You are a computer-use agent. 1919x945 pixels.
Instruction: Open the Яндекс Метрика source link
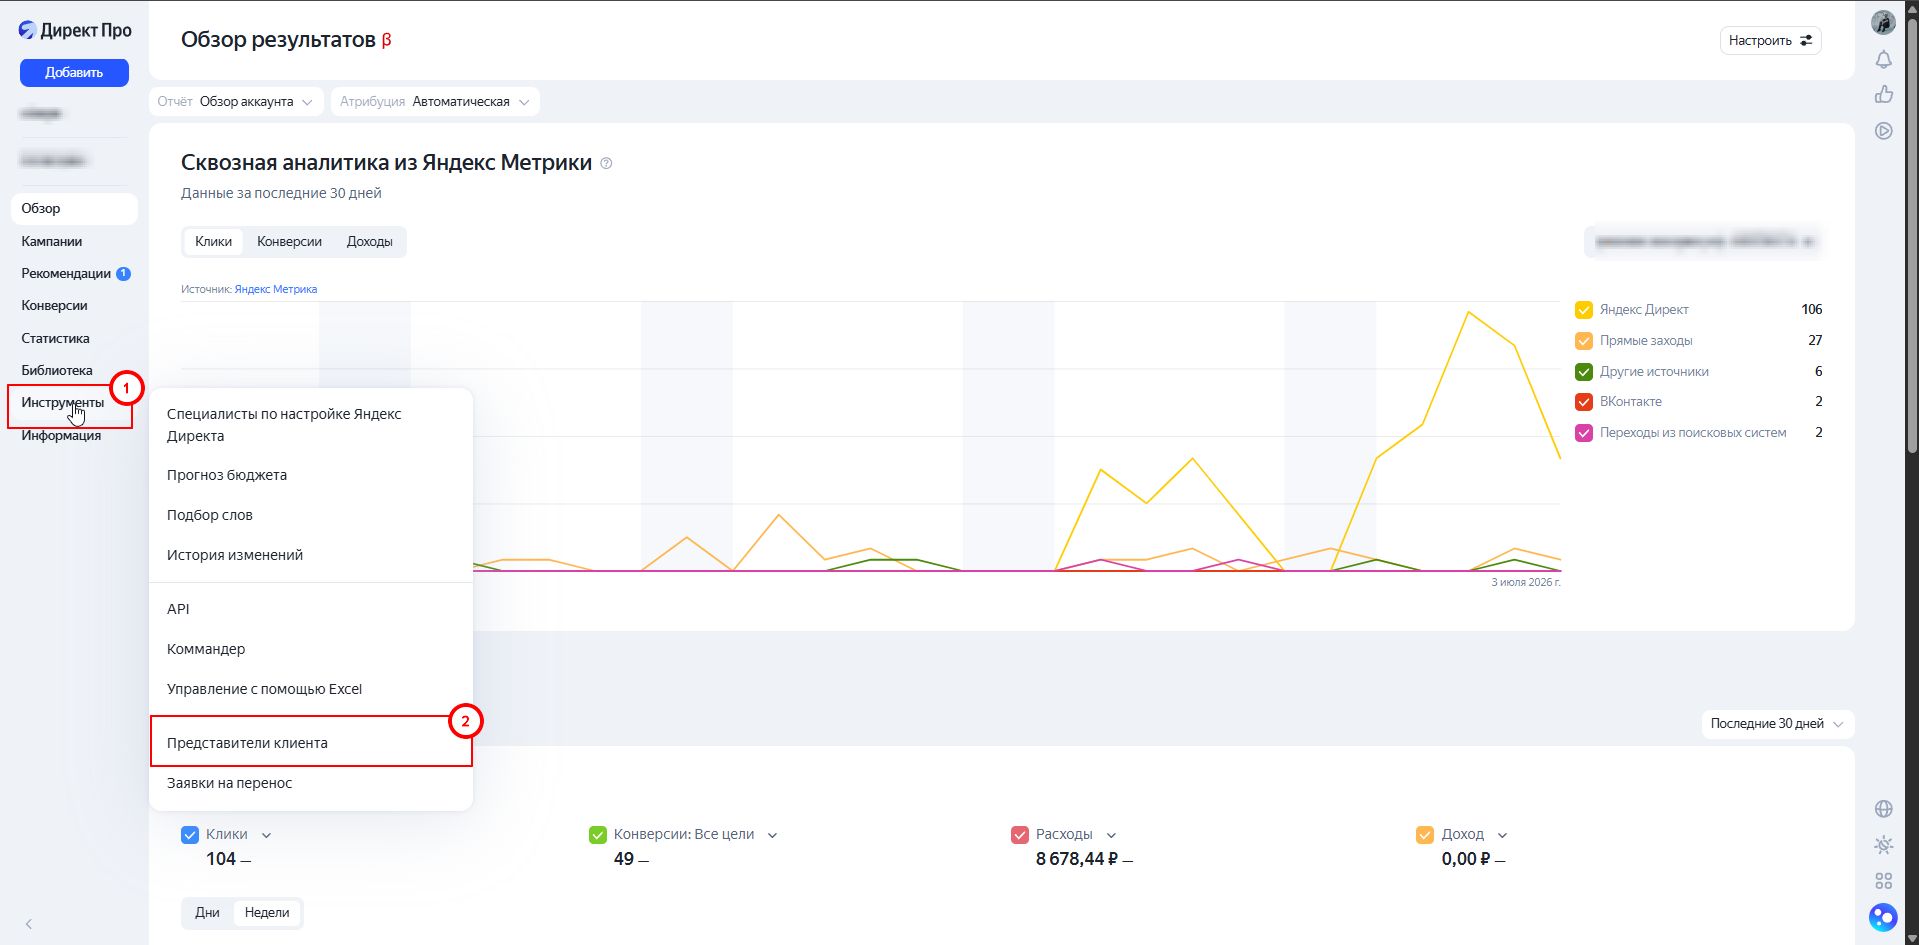click(x=276, y=290)
